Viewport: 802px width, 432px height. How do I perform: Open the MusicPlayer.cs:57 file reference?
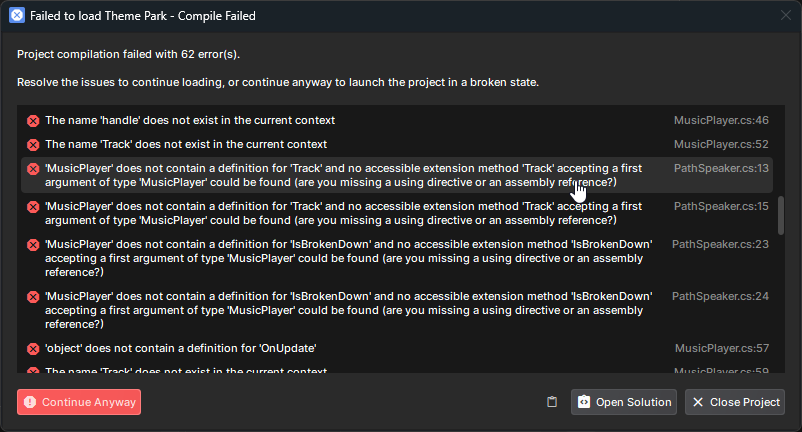click(722, 348)
